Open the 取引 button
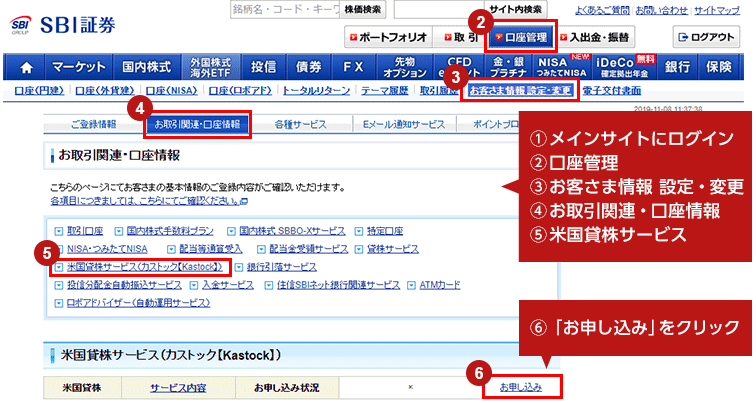The image size is (756, 403). pyautogui.click(x=460, y=37)
